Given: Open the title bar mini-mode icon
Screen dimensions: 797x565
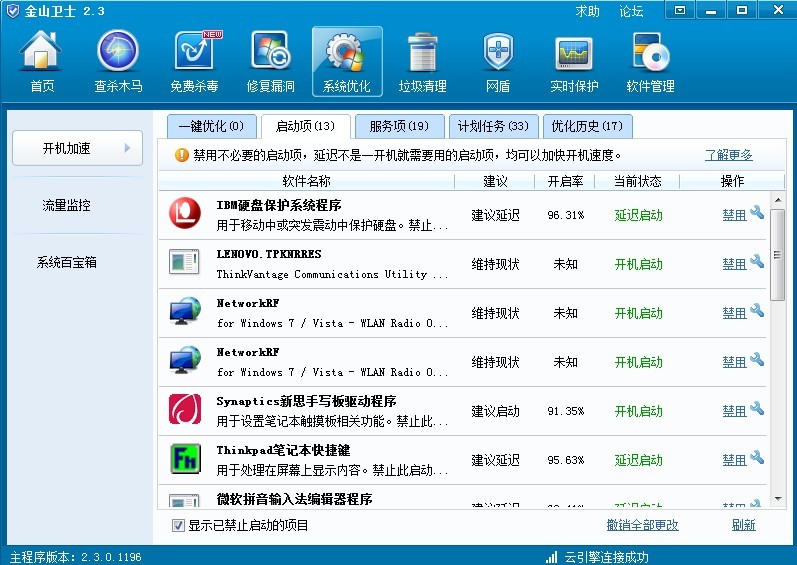Looking at the screenshot, I should 680,10.
